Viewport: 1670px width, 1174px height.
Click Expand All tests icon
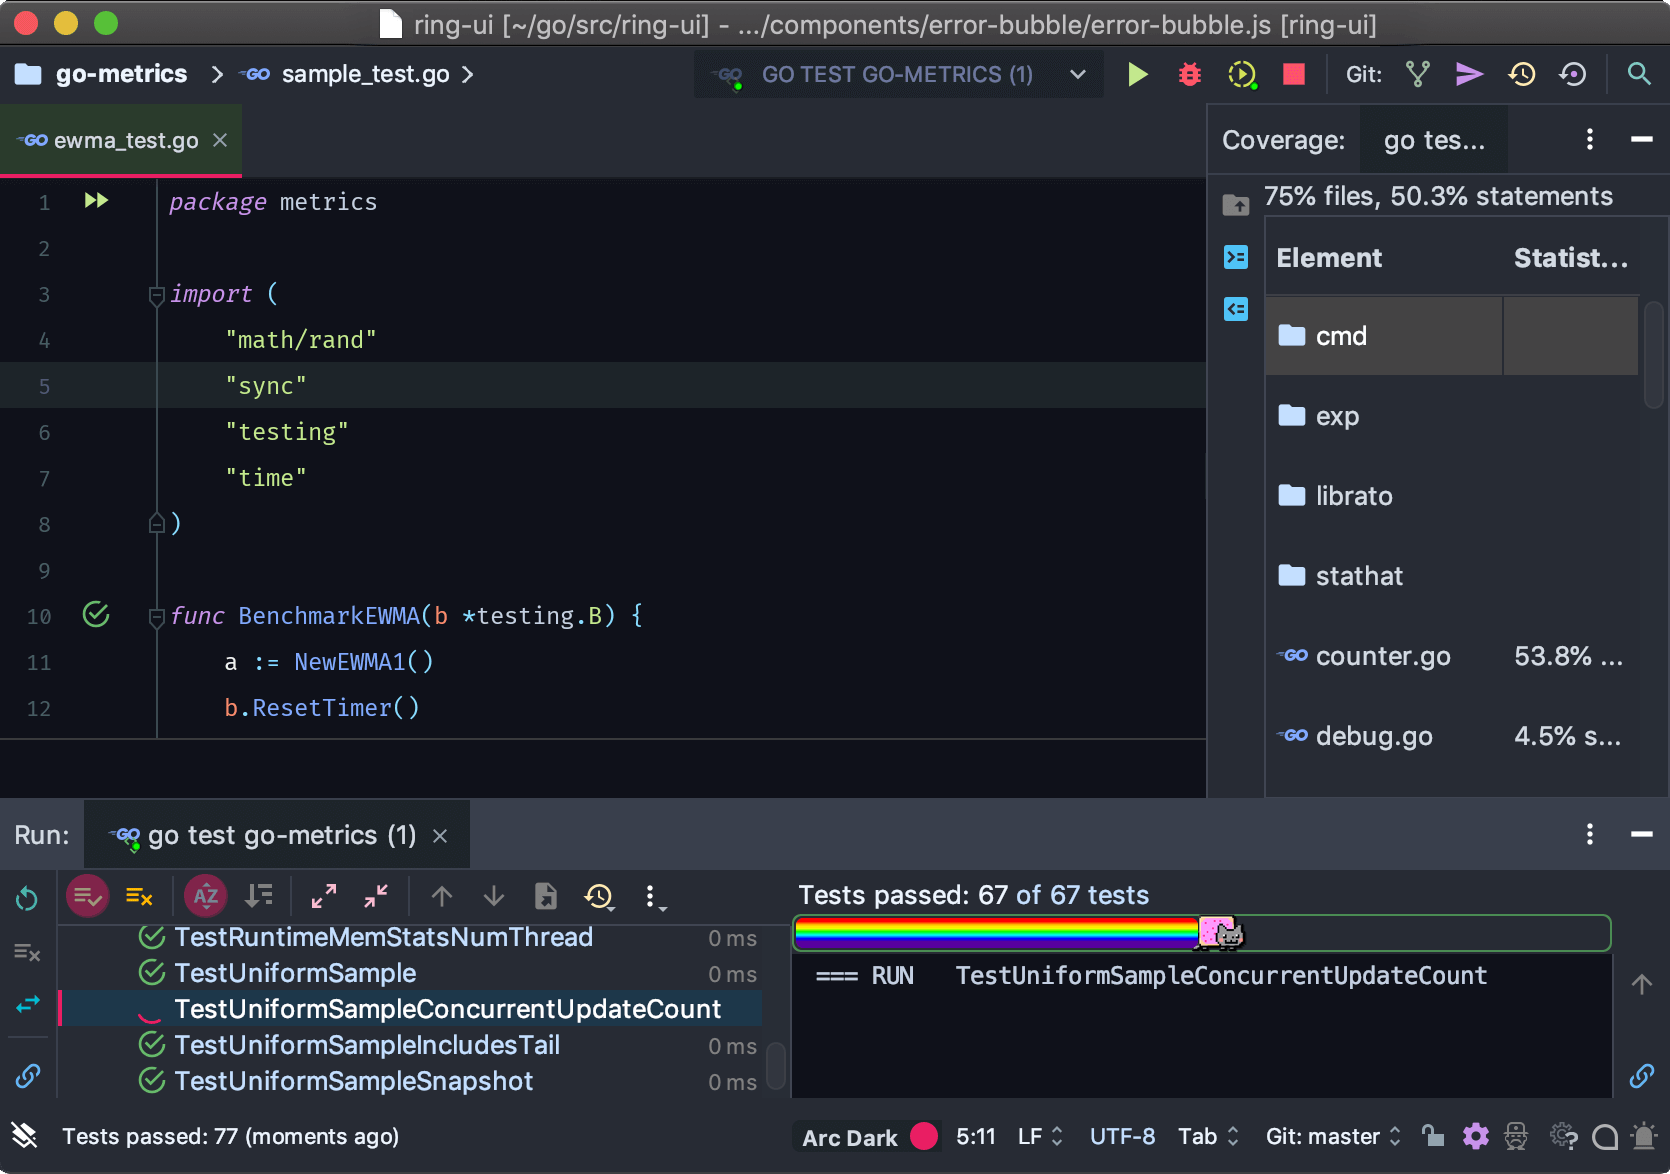(323, 896)
